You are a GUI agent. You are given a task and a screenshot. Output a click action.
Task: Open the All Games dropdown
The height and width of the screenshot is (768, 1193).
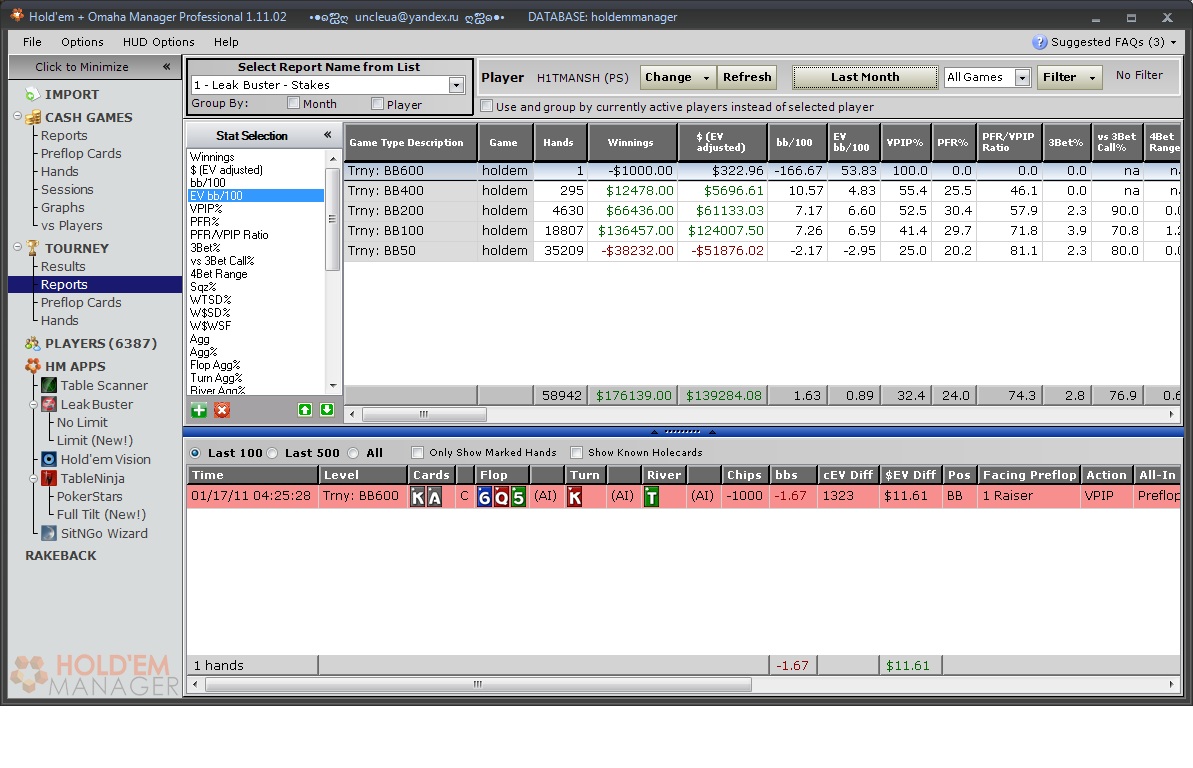tap(1023, 78)
